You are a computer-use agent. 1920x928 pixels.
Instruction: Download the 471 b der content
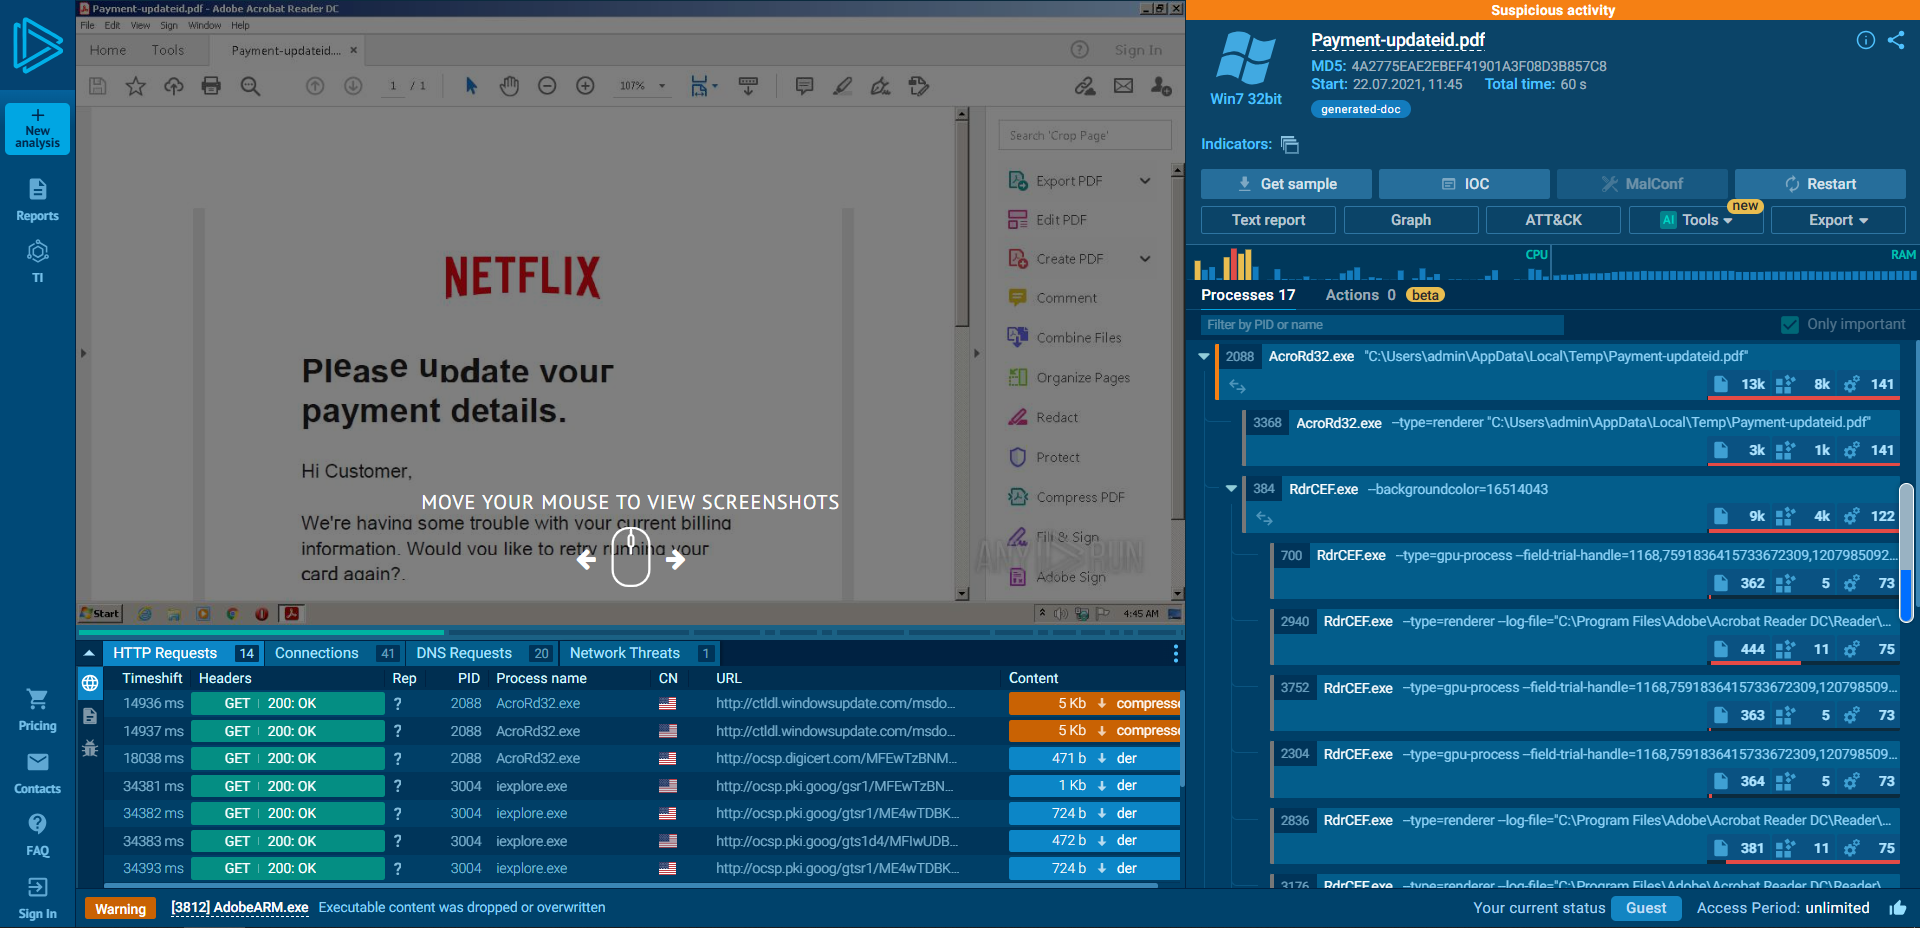(1094, 759)
